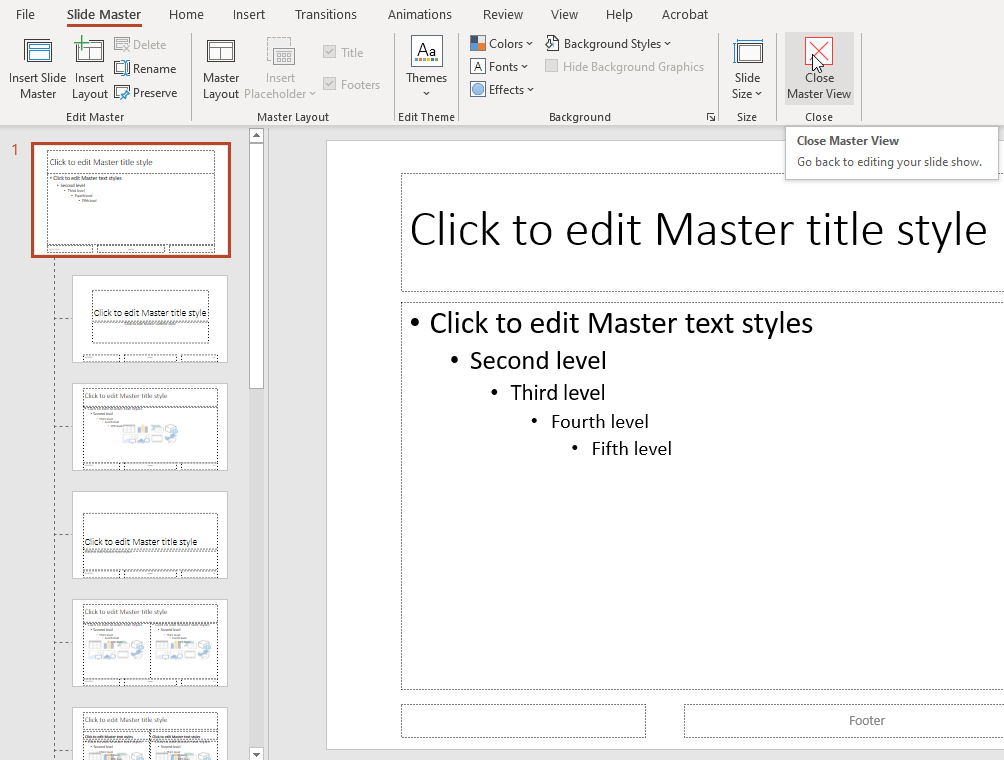This screenshot has height=760, width=1004.
Task: Toggle the Footers checkbox
Action: (330, 85)
